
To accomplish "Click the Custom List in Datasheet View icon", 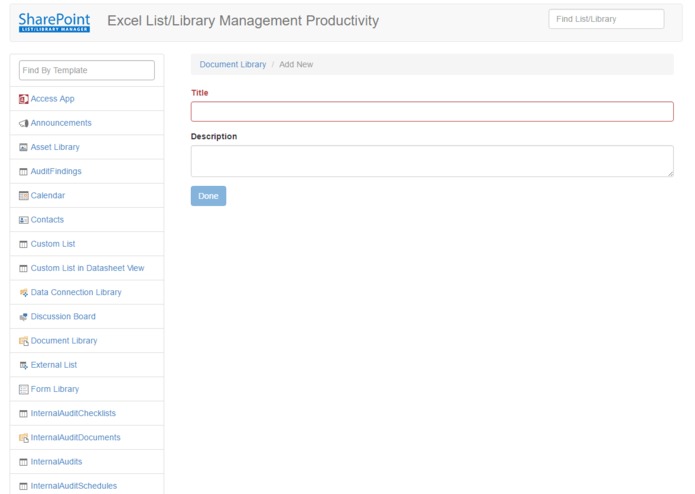I will click(23, 268).
